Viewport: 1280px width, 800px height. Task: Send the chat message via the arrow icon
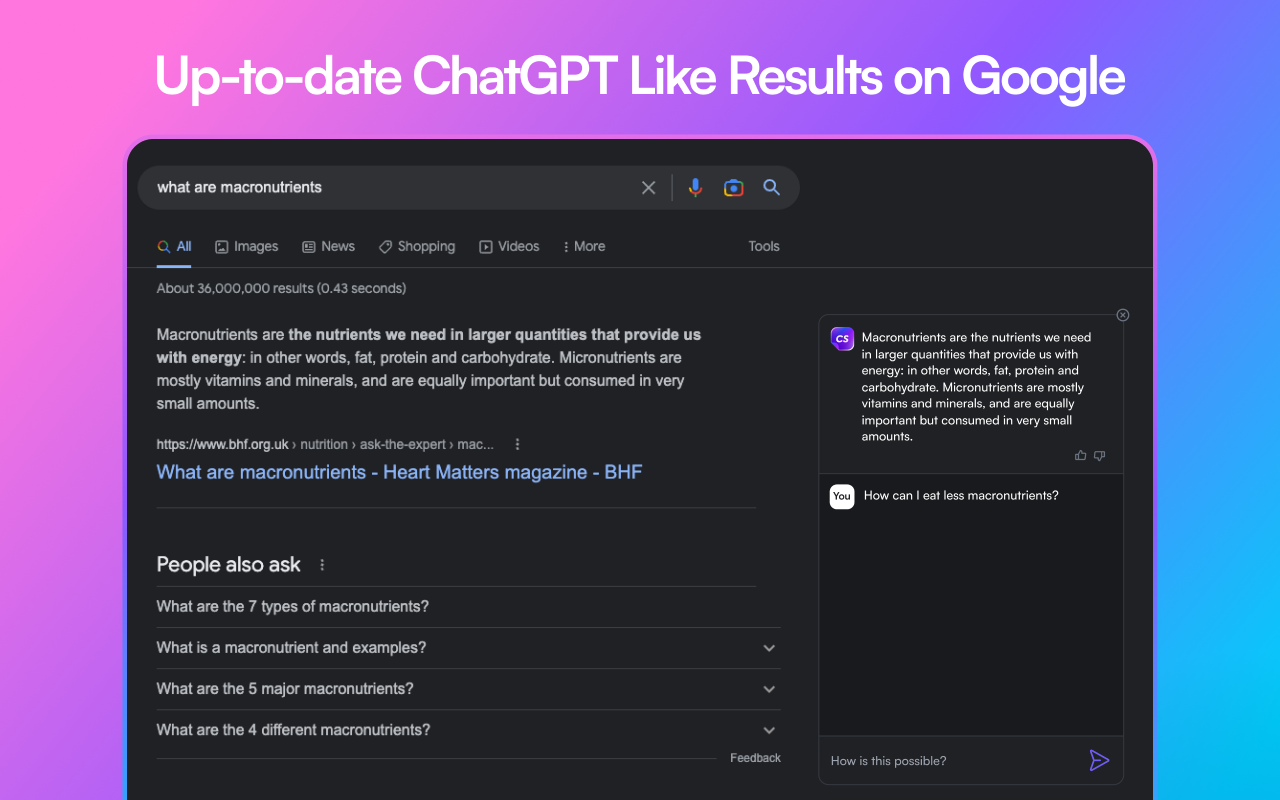click(x=1099, y=760)
